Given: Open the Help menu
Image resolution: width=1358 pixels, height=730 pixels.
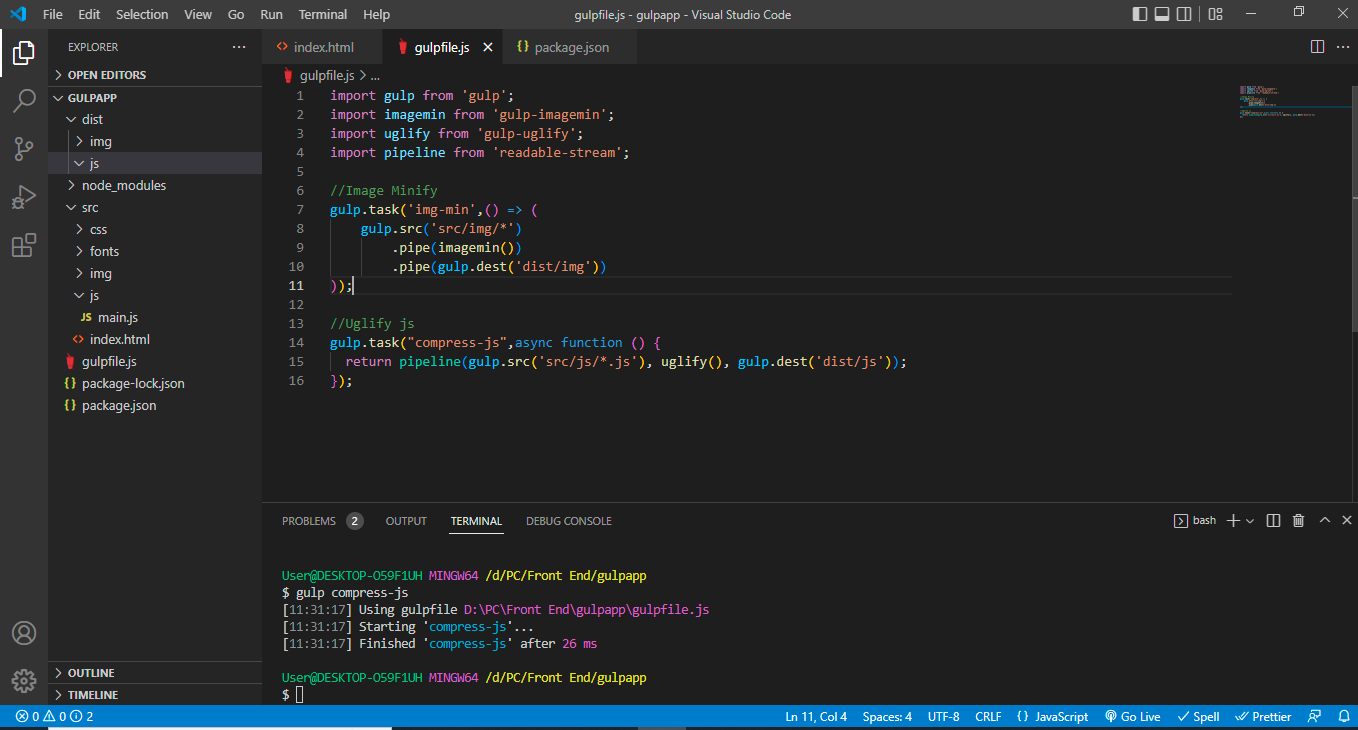Looking at the screenshot, I should [377, 14].
